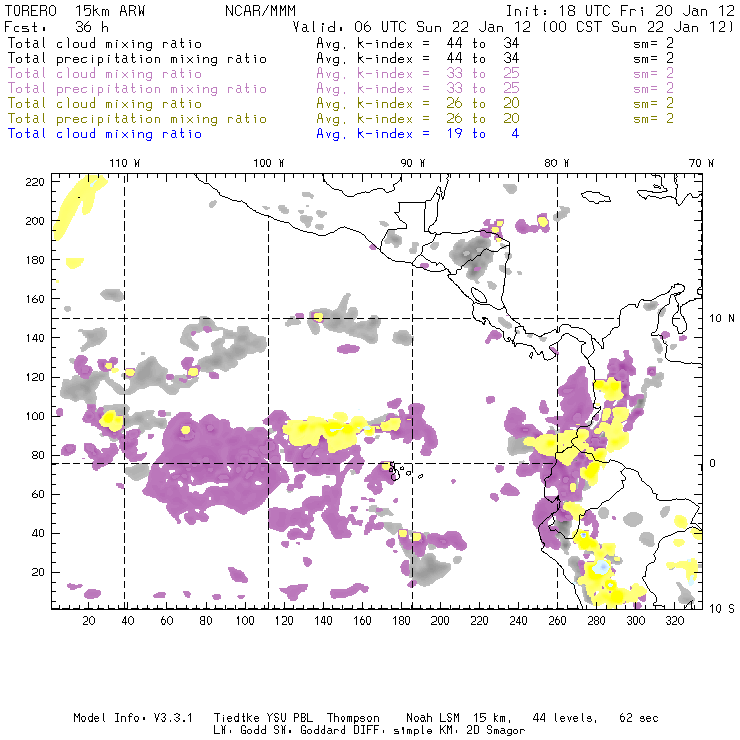Click the '62 sec' footer text
Viewport: 740px width, 740px height.
(639, 718)
